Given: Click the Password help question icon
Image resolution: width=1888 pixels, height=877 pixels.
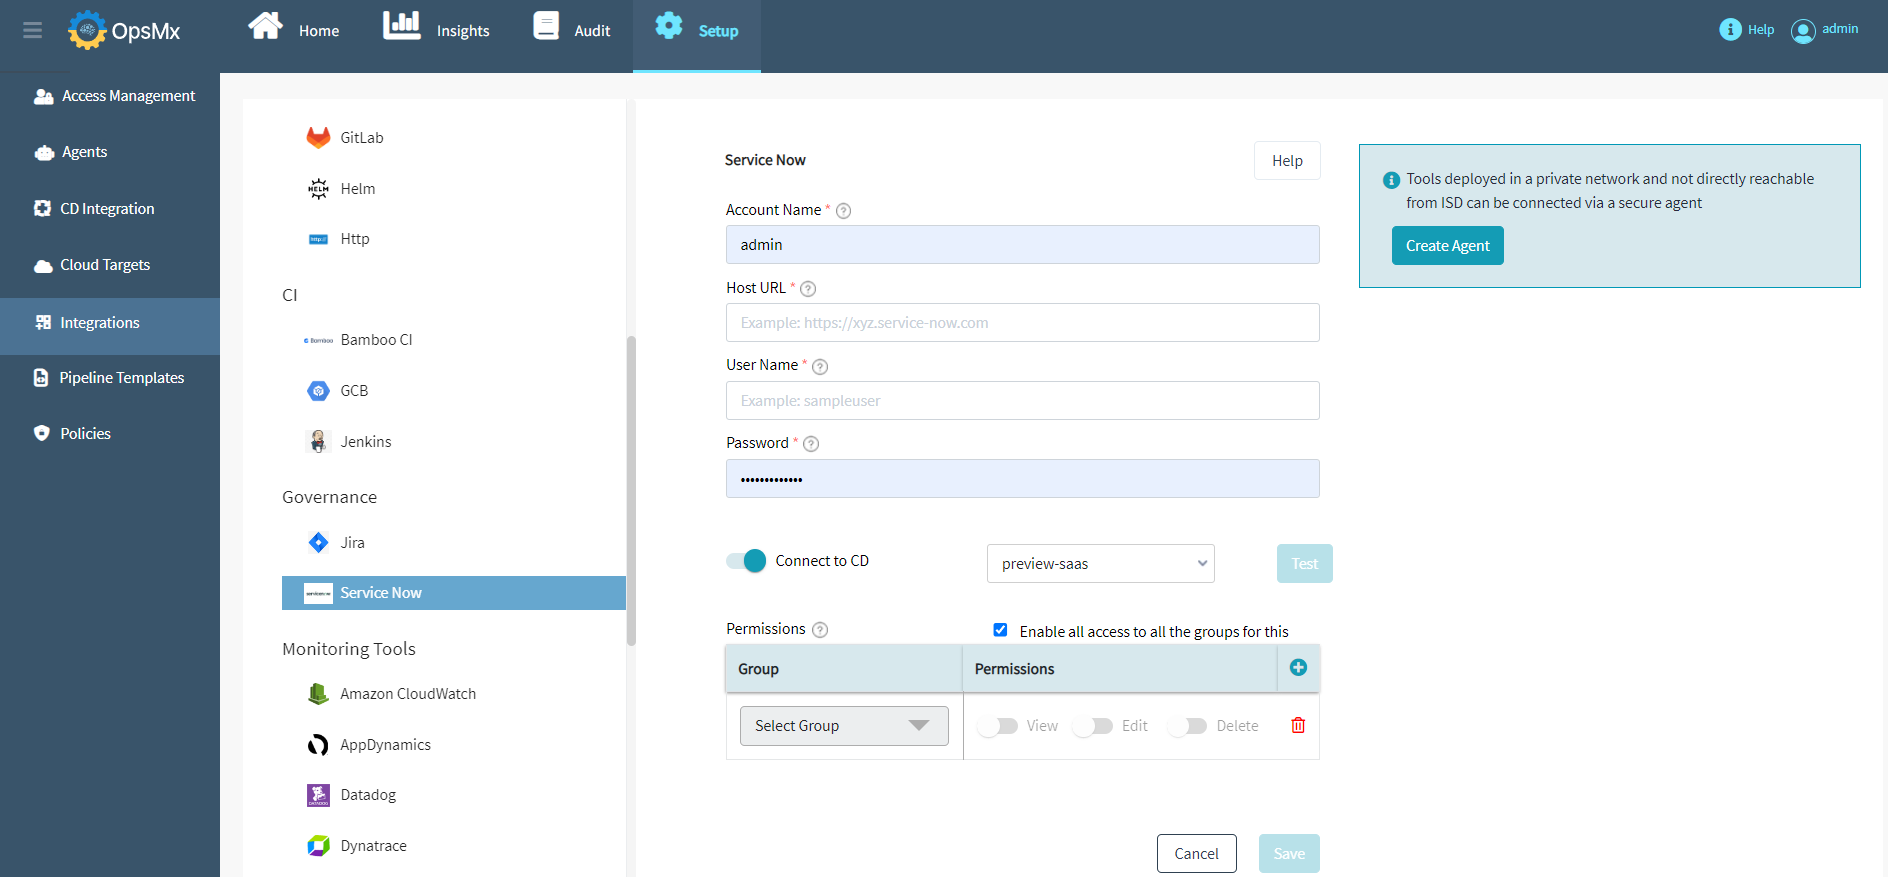Looking at the screenshot, I should [811, 444].
